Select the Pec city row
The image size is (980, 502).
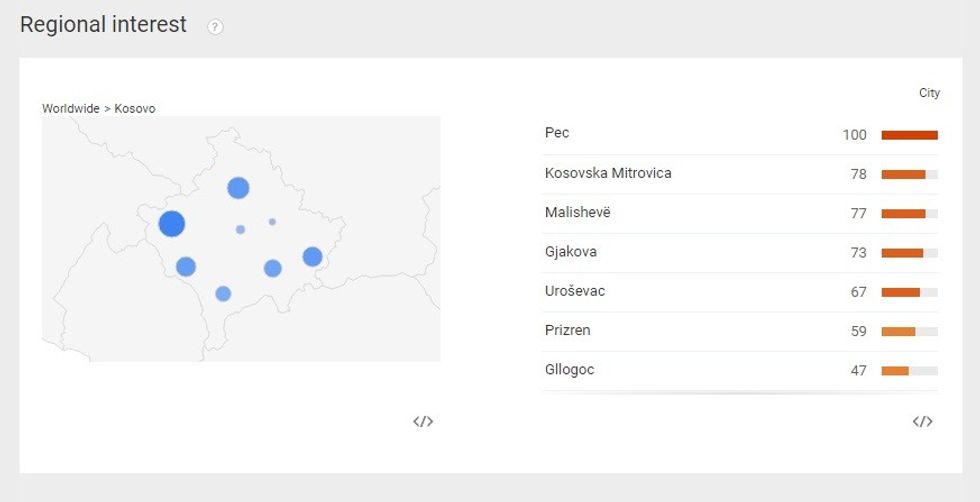point(741,135)
